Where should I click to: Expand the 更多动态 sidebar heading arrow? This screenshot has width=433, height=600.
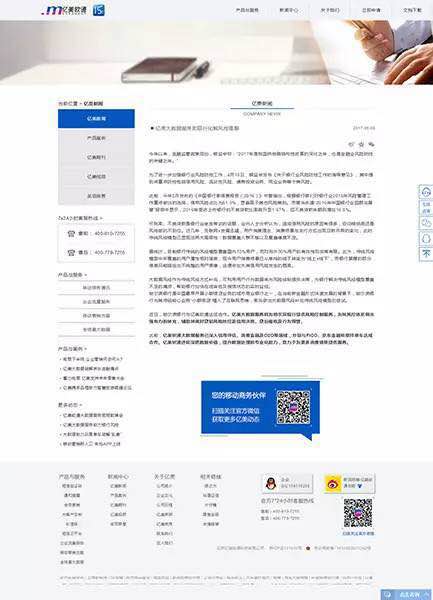click(x=80, y=405)
